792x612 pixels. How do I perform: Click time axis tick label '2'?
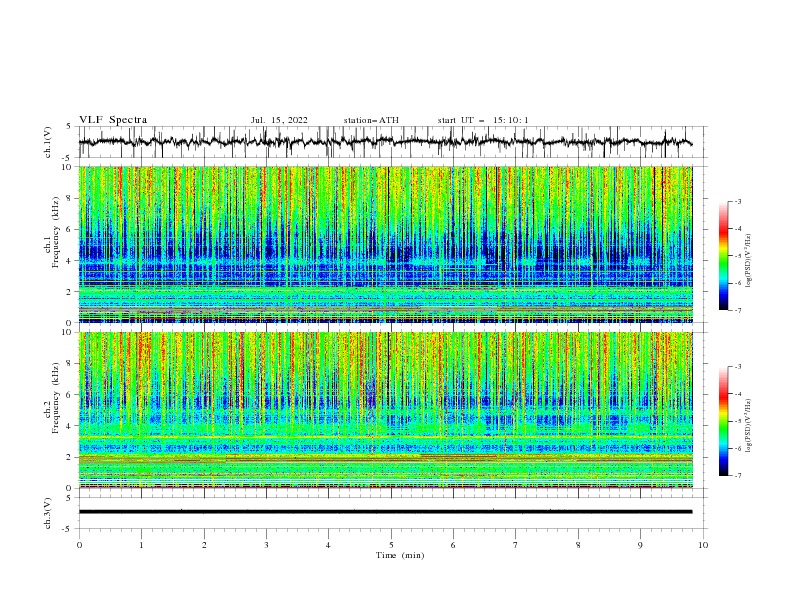click(204, 545)
